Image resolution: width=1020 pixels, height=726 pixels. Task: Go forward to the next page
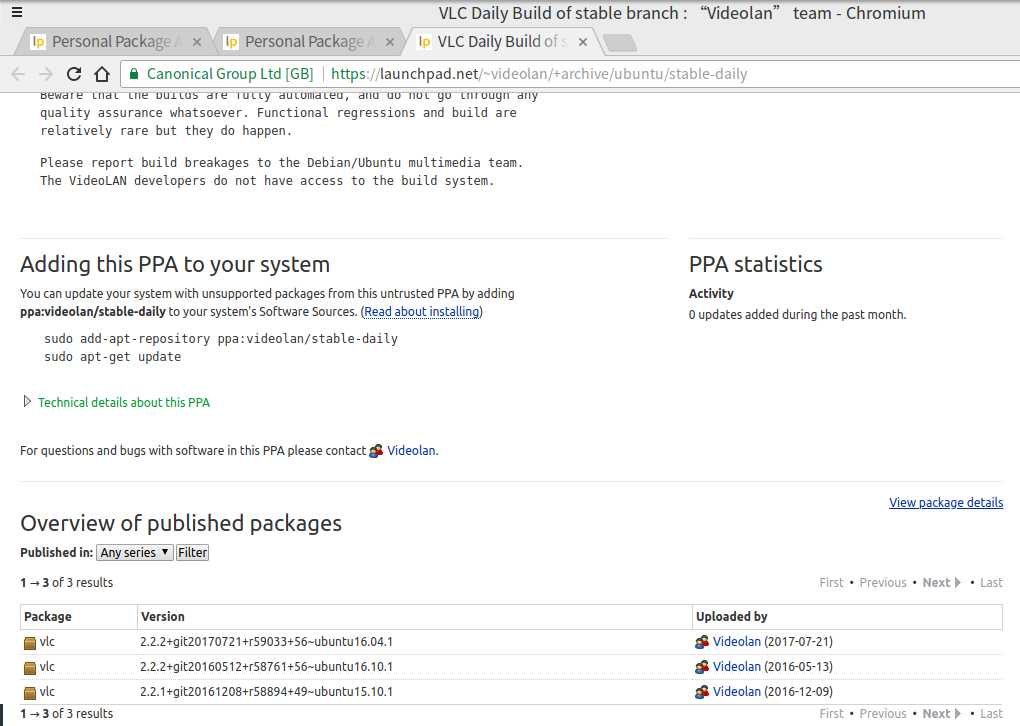click(46, 74)
